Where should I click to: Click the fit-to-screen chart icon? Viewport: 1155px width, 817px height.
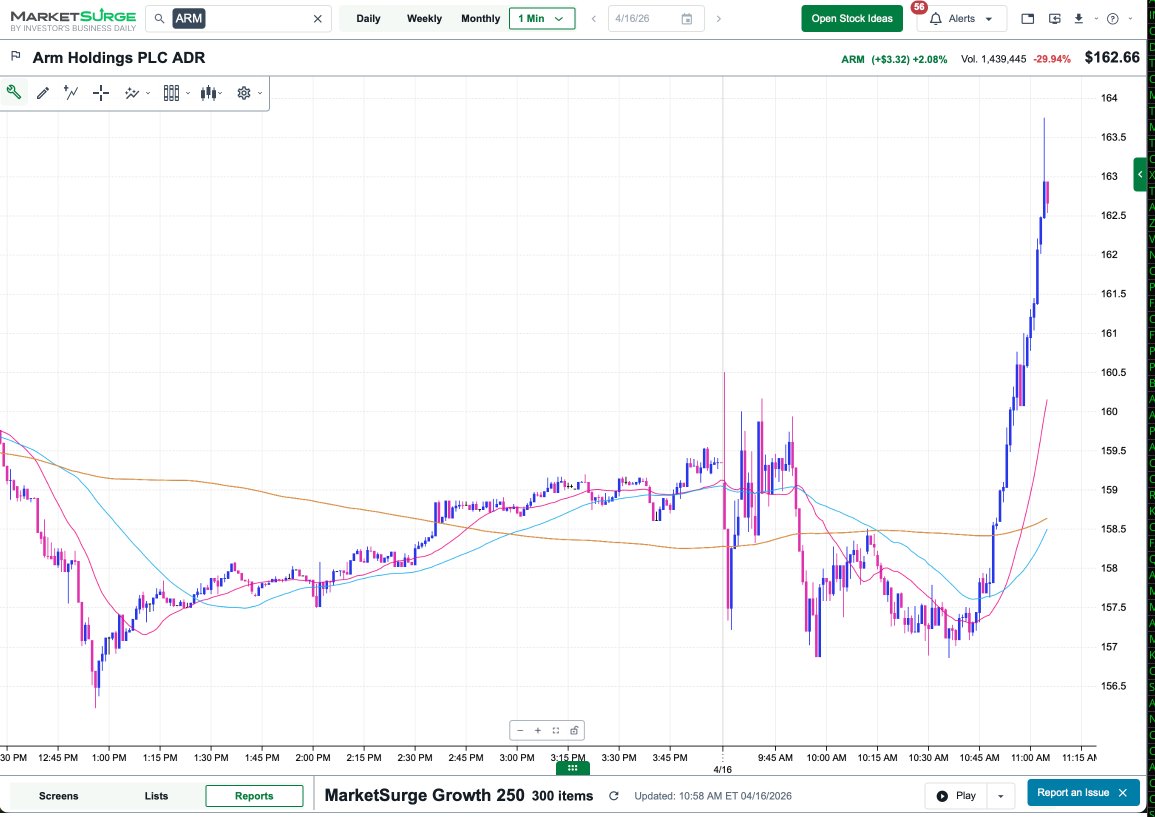tap(556, 731)
